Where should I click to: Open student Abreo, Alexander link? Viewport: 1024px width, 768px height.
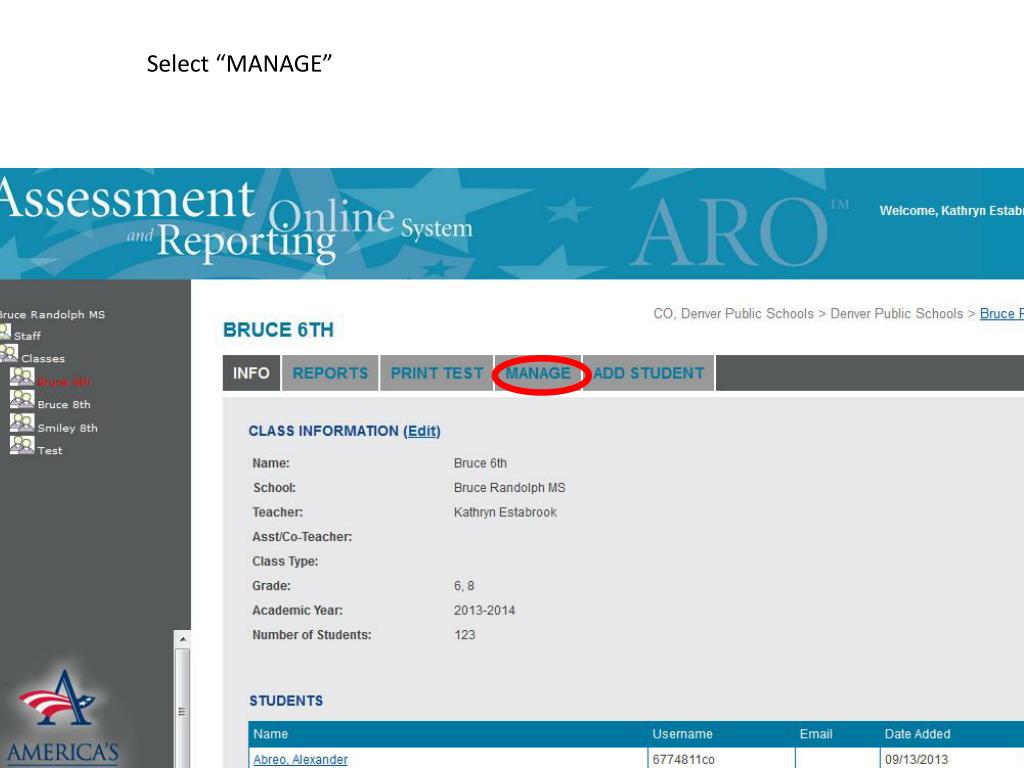point(300,760)
